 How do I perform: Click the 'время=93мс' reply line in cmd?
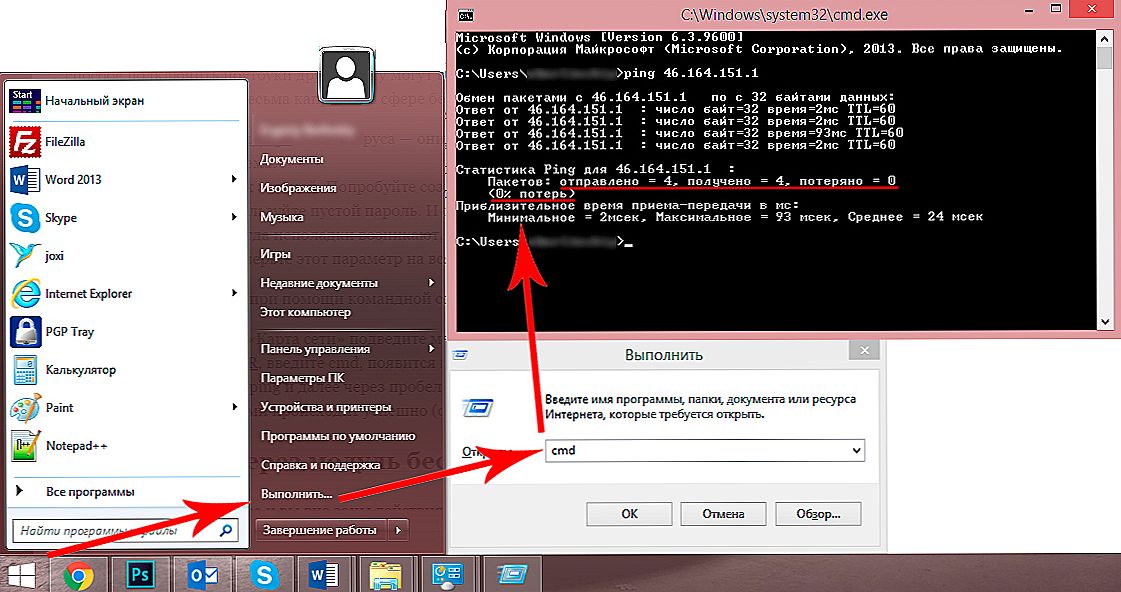coord(680,133)
